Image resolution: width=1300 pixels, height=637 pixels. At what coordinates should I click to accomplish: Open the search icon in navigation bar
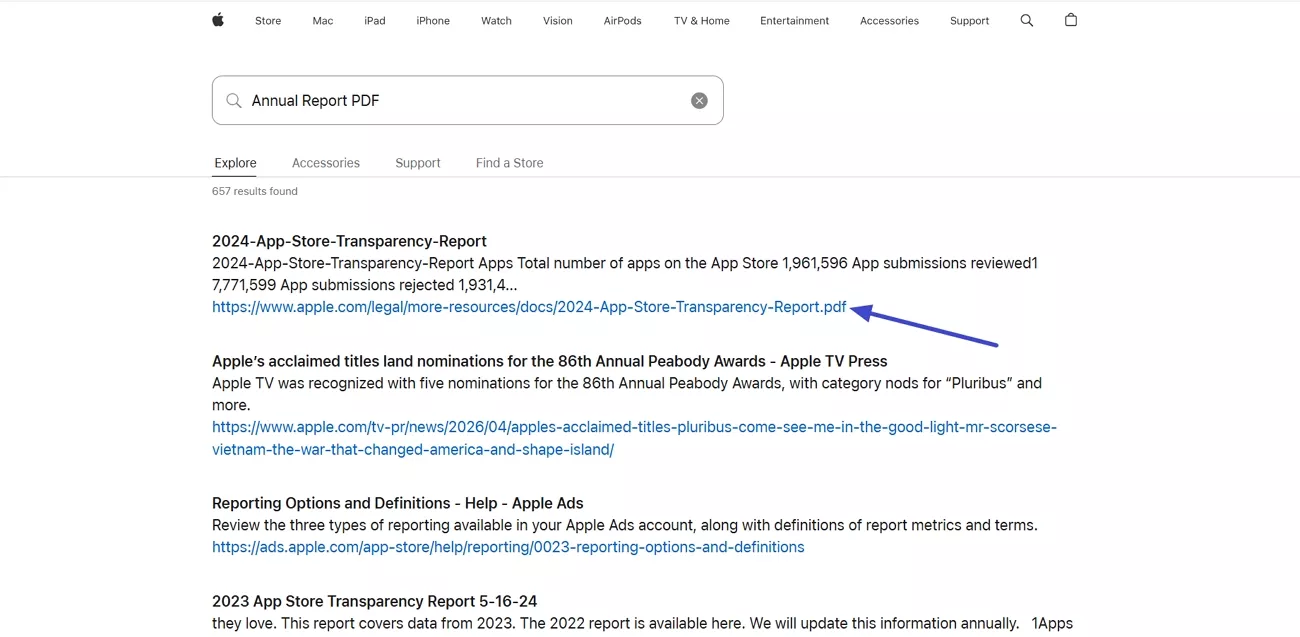[x=1026, y=19]
